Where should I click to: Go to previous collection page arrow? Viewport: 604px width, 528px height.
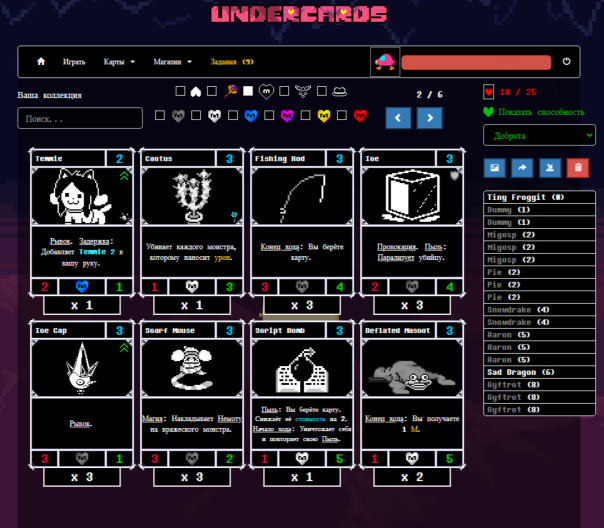coord(398,118)
